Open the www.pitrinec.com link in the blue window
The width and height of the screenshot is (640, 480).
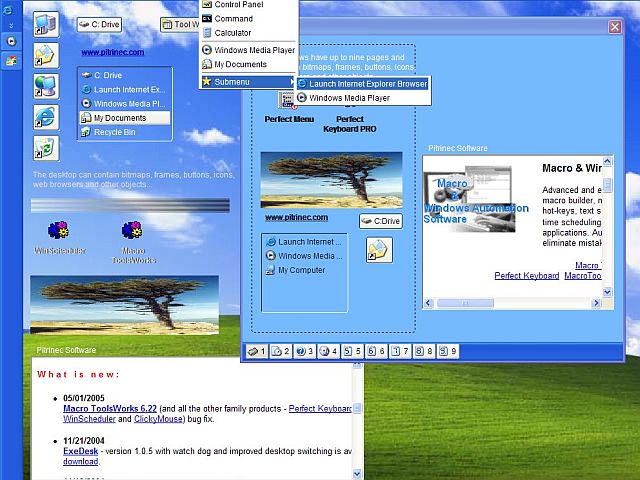click(x=296, y=218)
